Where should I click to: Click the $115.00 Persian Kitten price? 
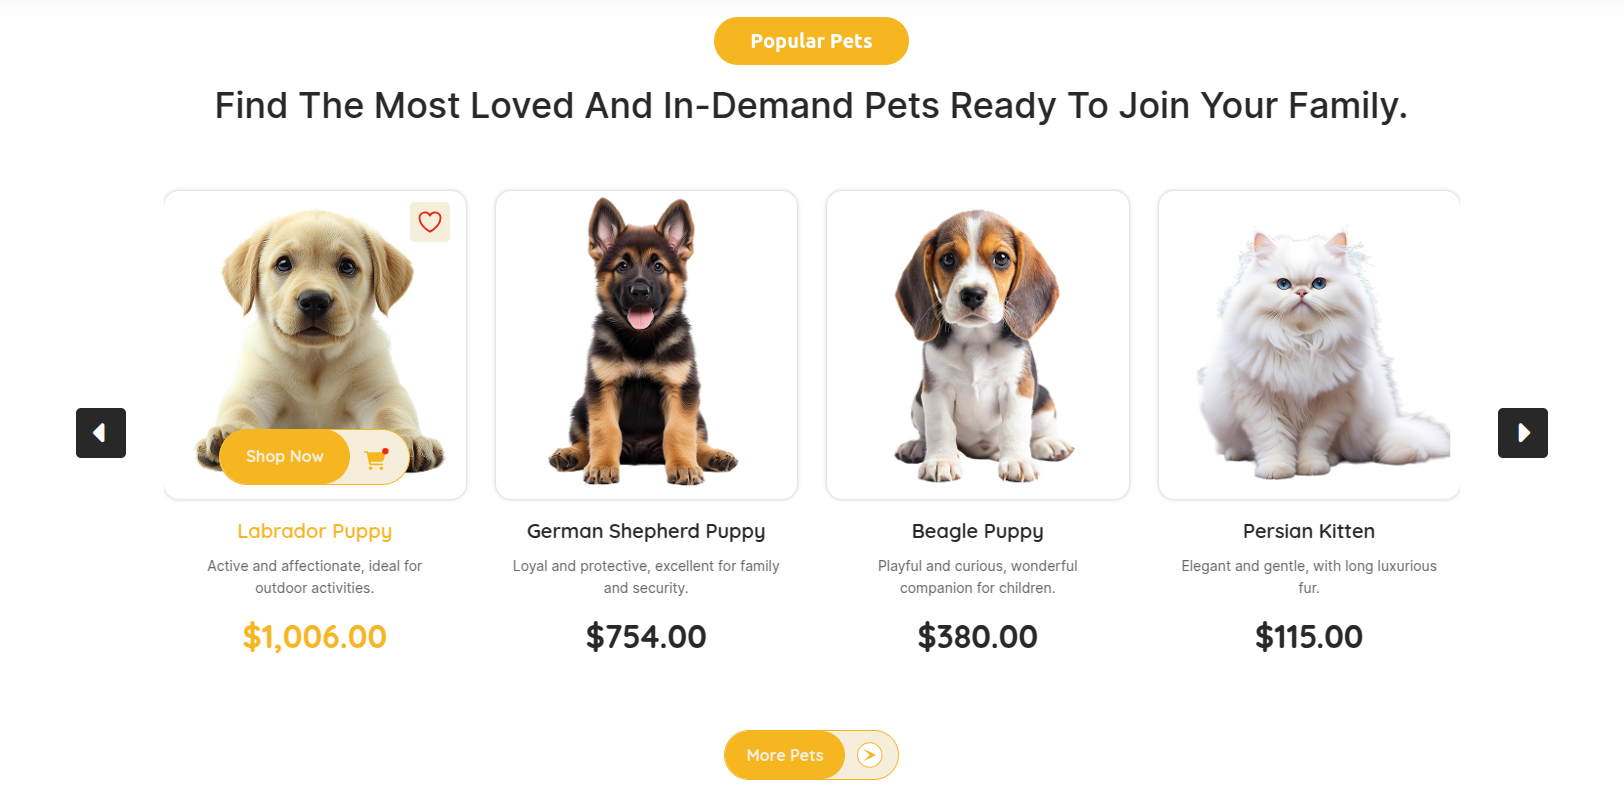tap(1308, 637)
